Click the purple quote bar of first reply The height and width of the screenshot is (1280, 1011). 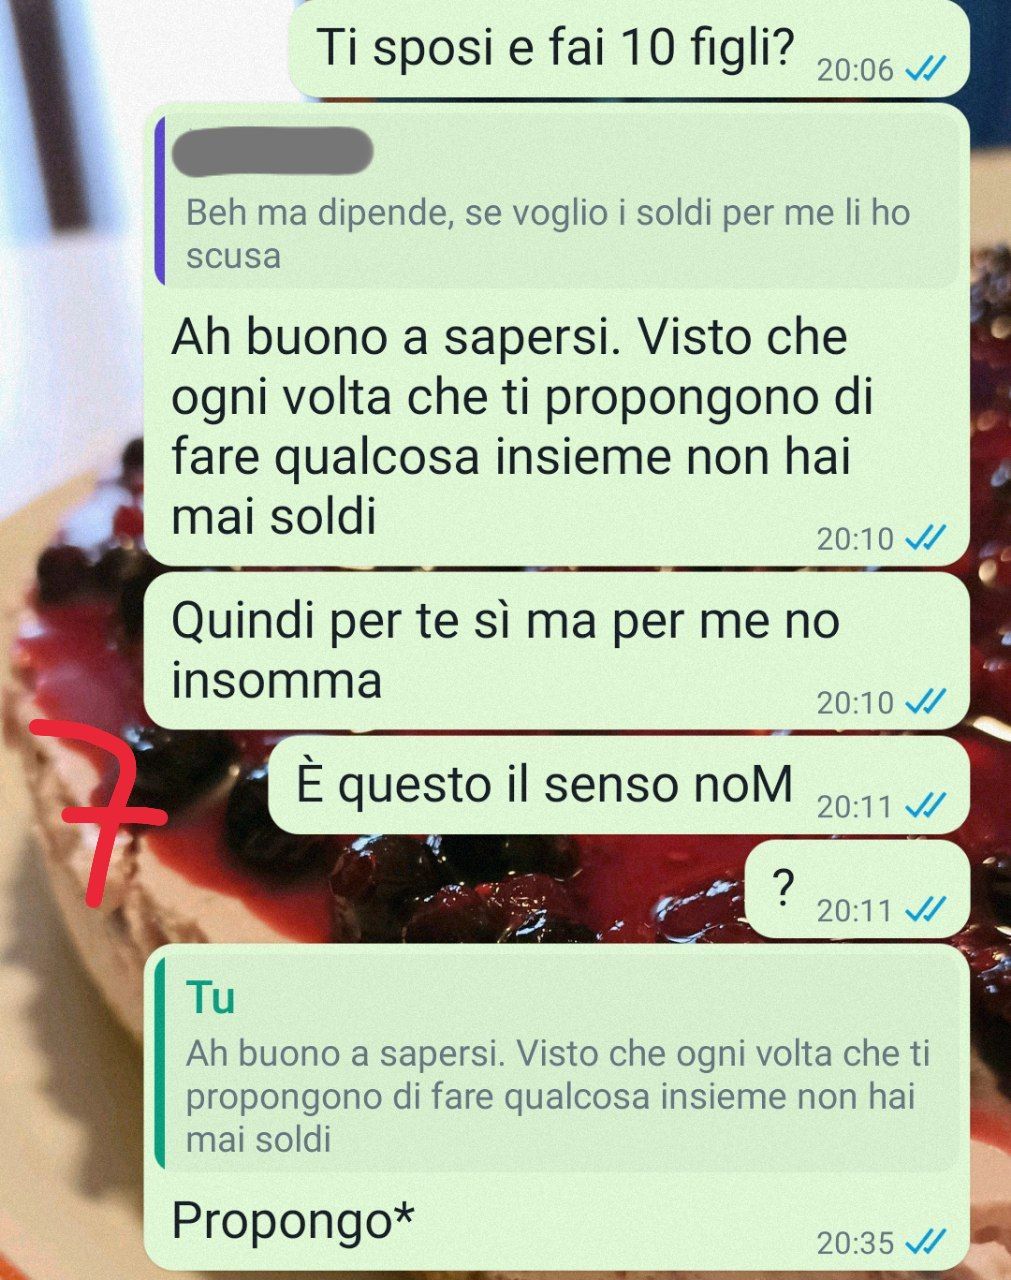pos(159,198)
